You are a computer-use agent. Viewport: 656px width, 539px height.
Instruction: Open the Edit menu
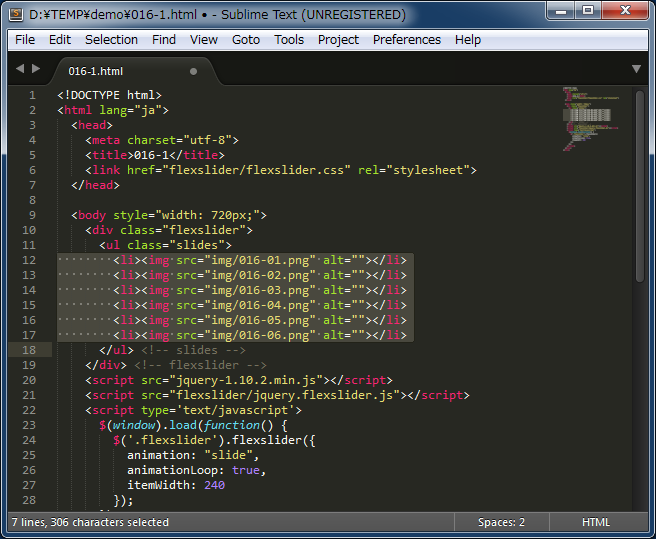[x=60, y=40]
